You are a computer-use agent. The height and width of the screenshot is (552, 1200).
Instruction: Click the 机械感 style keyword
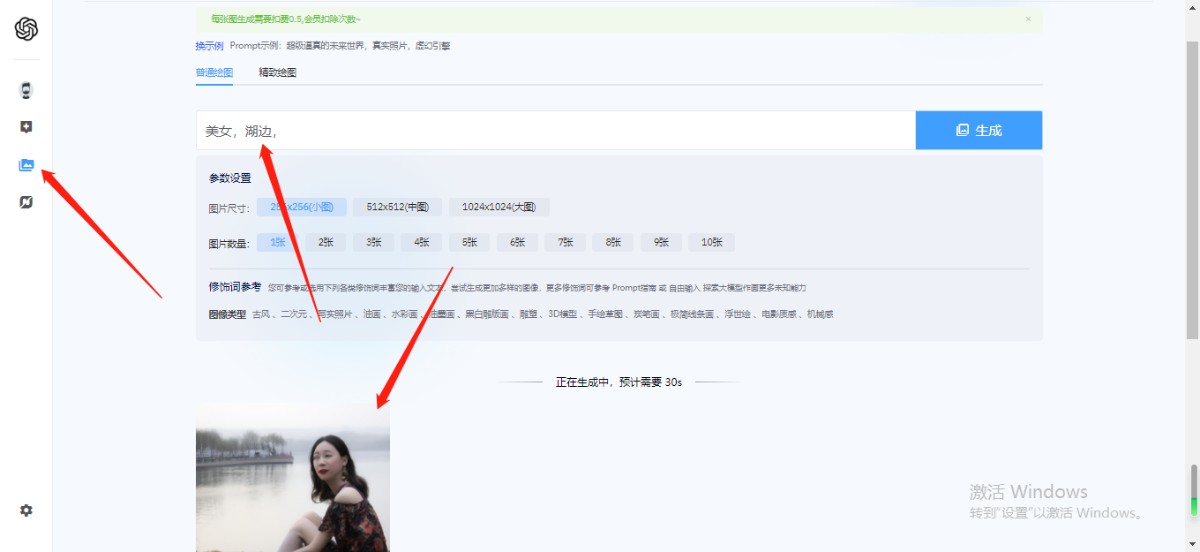tap(820, 314)
